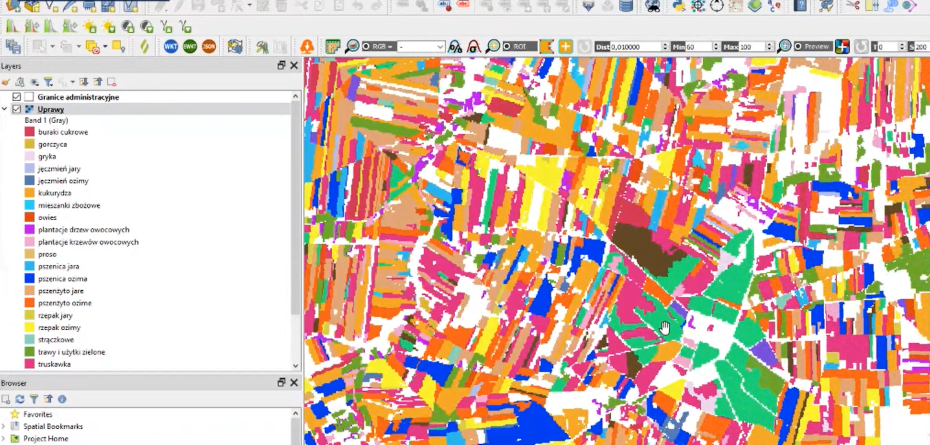Click the filter icon in Layers panel
Image resolution: width=930 pixels, height=445 pixels.
pos(46,82)
